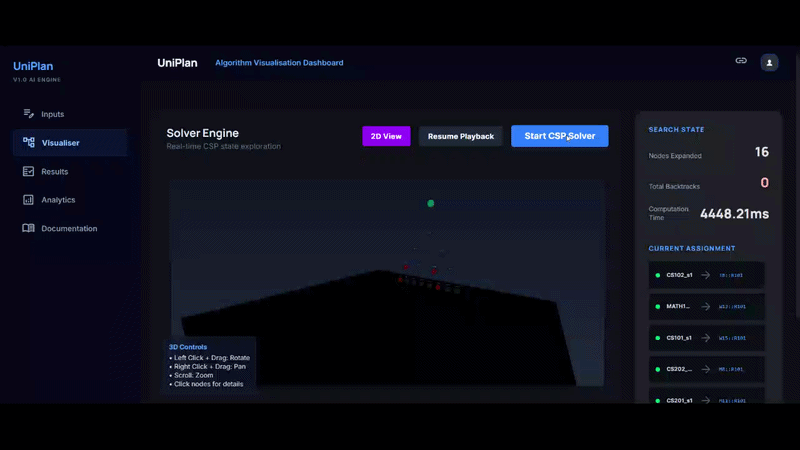Click the Documentation book icon

[x=29, y=228]
